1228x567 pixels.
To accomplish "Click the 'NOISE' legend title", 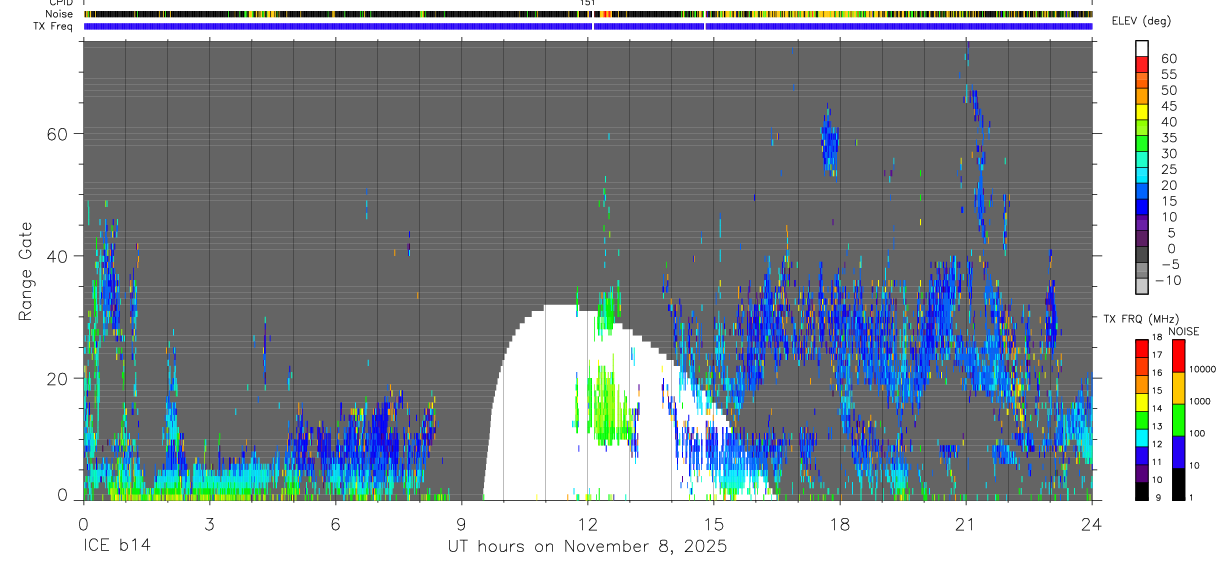I will click(1183, 331).
